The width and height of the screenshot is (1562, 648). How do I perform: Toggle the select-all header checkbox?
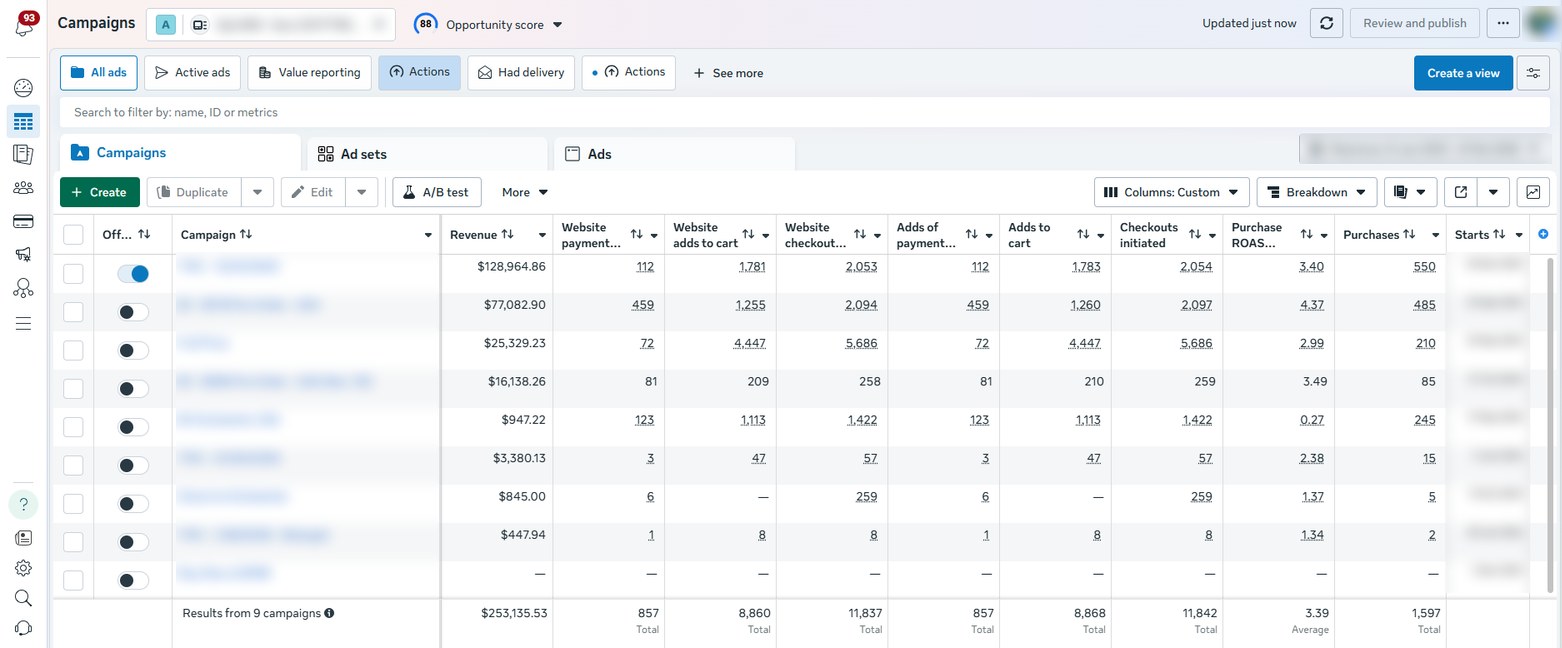(73, 235)
